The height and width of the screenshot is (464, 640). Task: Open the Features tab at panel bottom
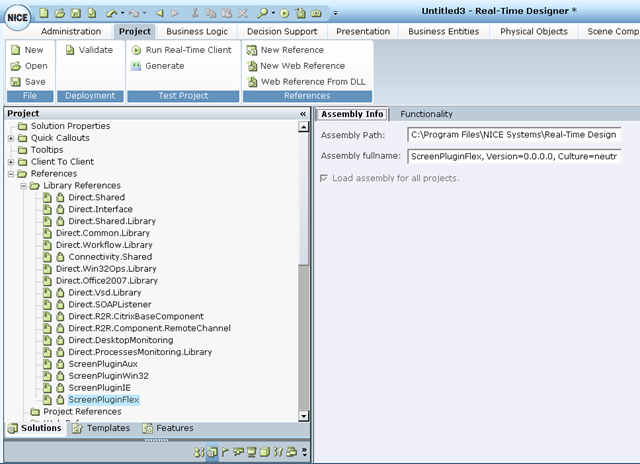coord(168,428)
